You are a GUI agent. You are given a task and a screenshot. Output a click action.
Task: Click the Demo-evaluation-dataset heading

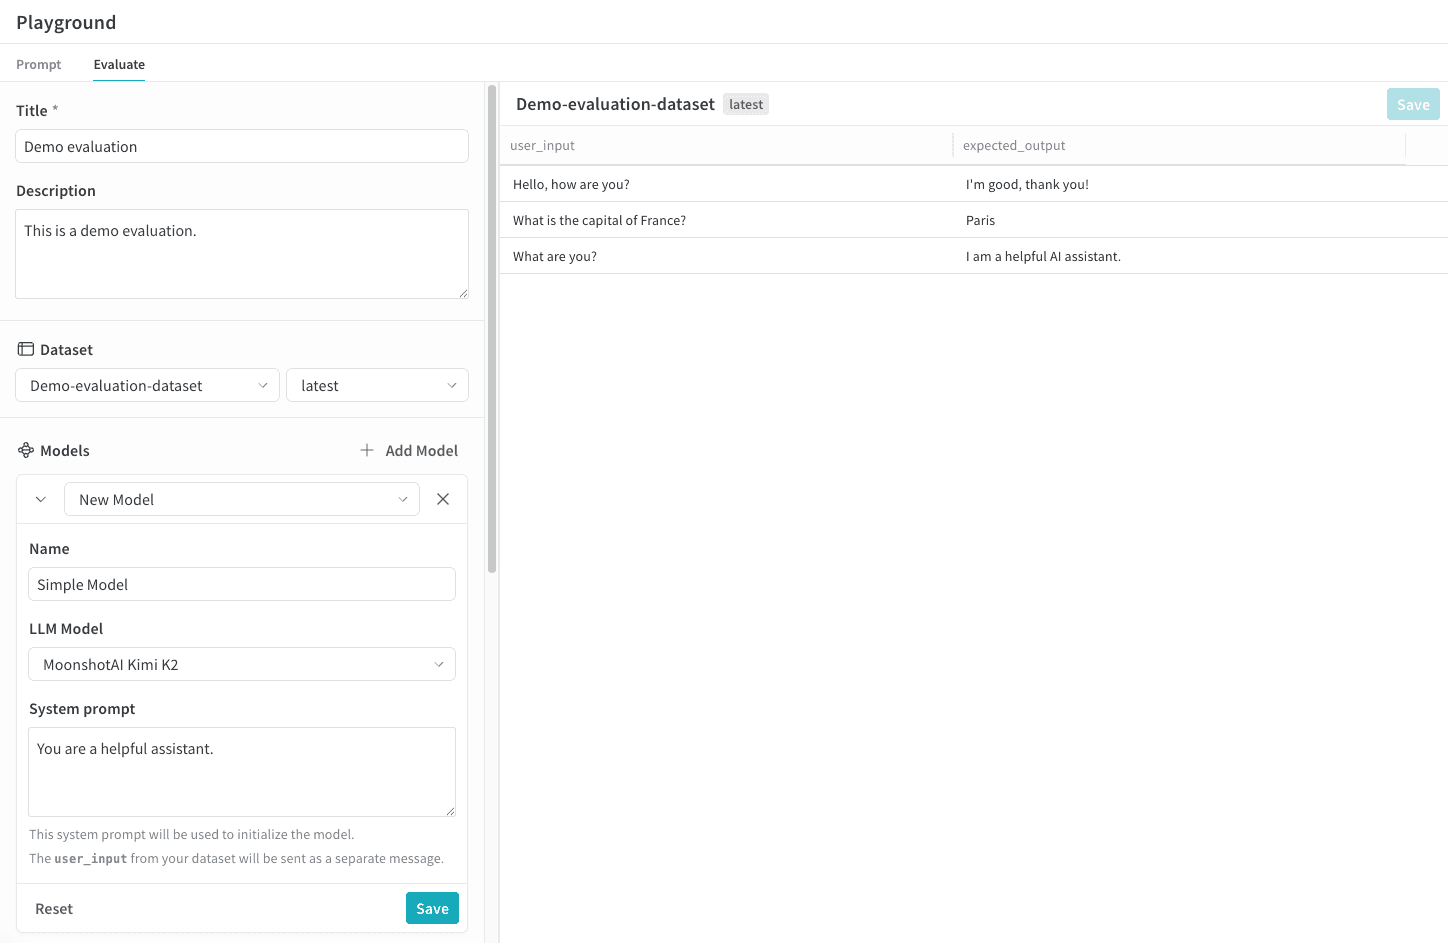pyautogui.click(x=615, y=104)
